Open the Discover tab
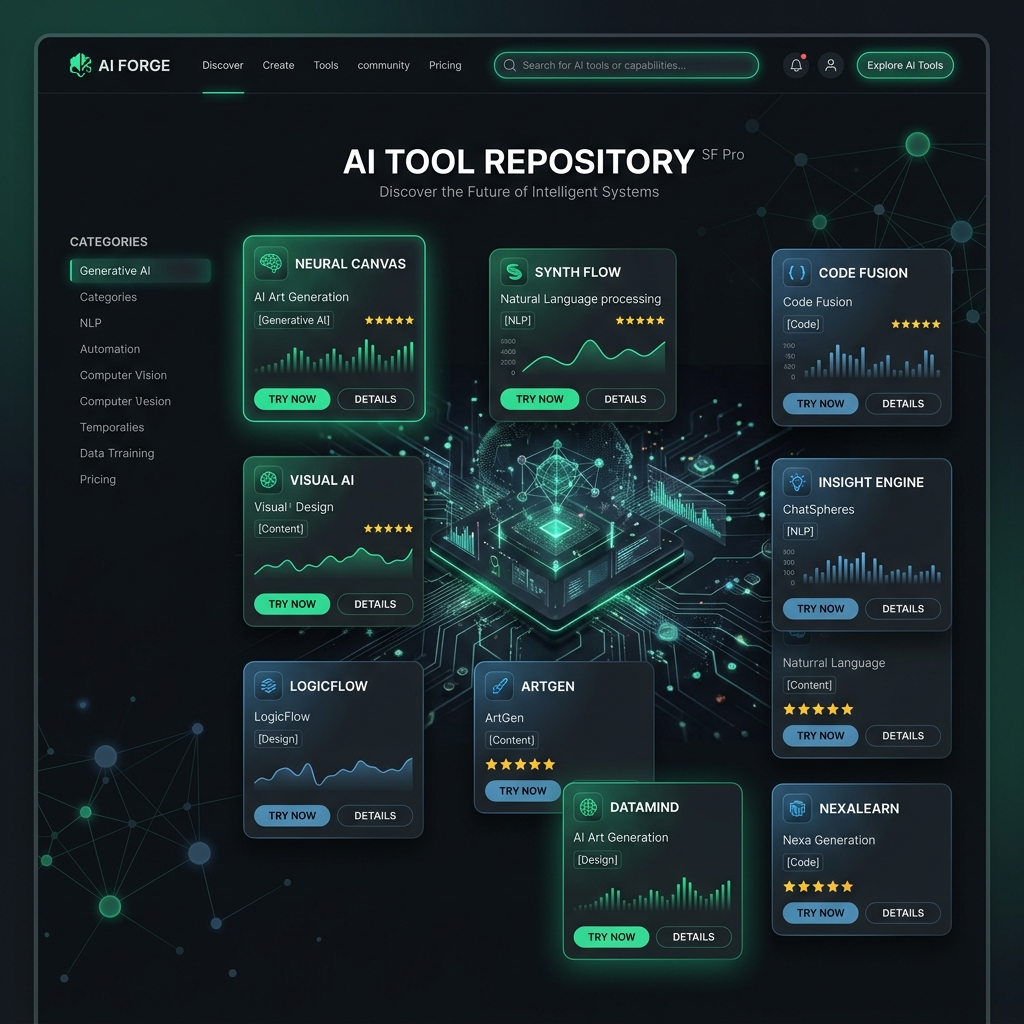1024x1024 pixels. coord(223,65)
